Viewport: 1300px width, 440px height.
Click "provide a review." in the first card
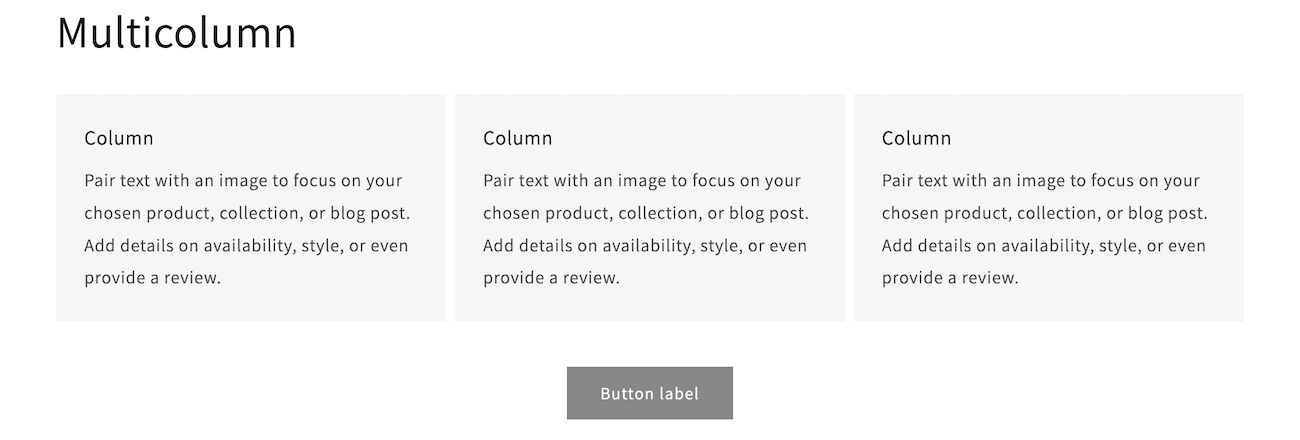[x=152, y=278]
